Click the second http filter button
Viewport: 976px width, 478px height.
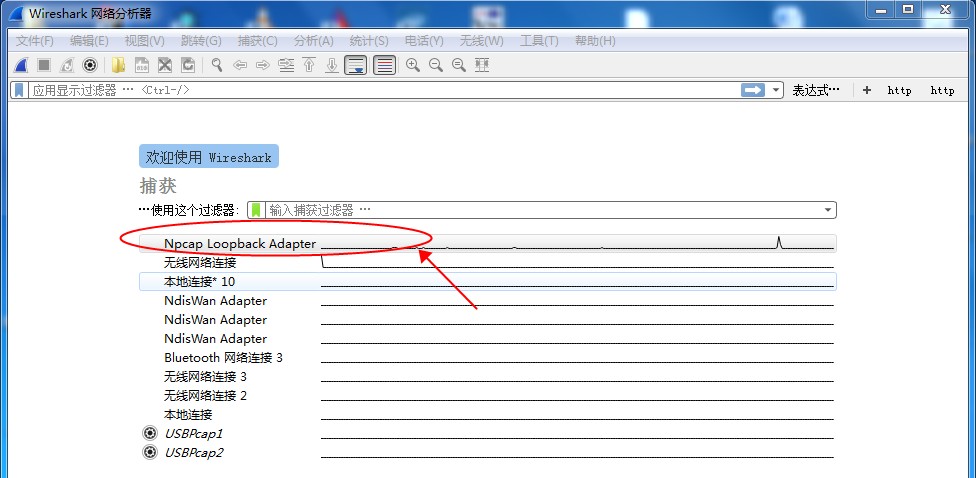point(942,91)
